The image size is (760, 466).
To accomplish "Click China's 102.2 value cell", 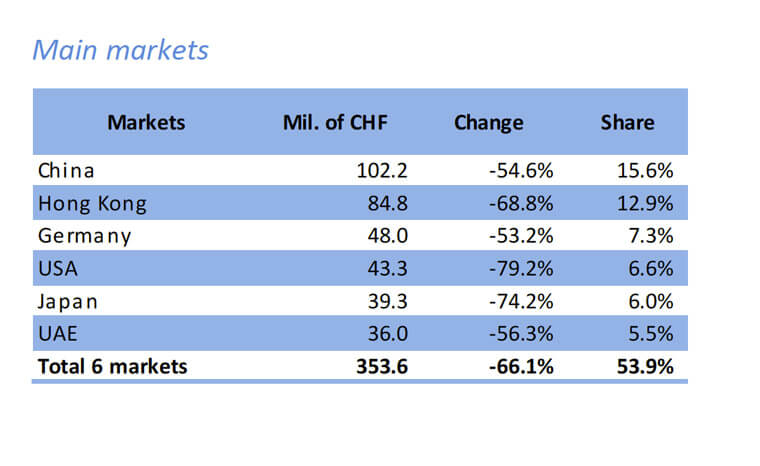I will point(382,171).
